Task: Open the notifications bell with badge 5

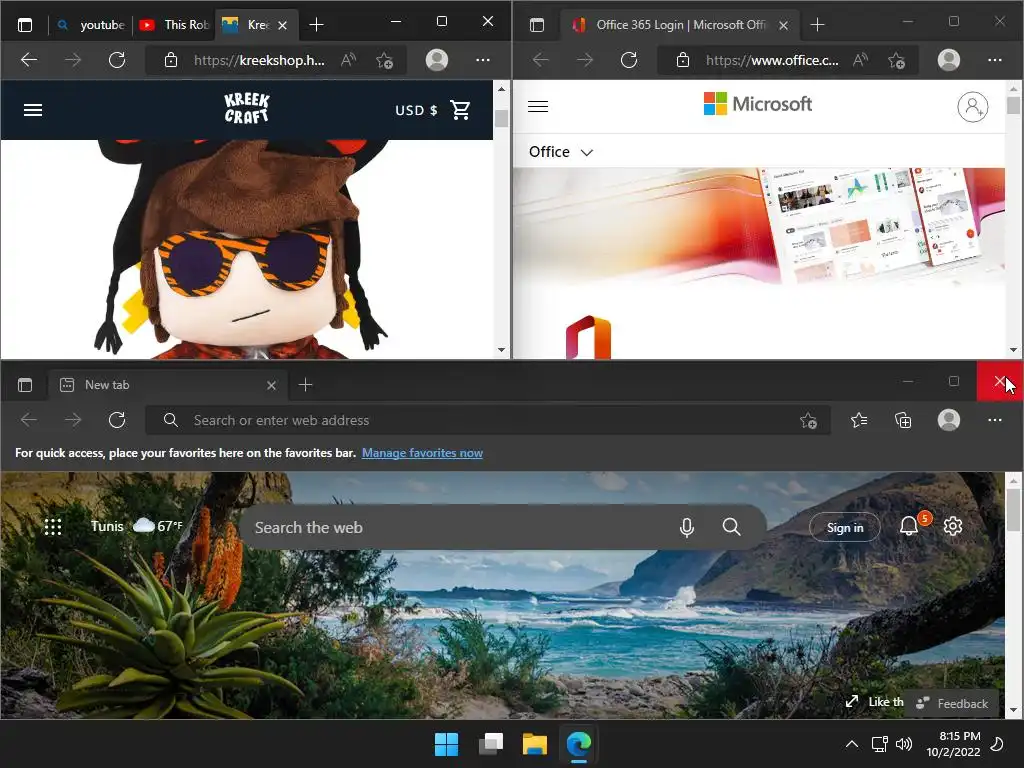Action: pos(910,526)
